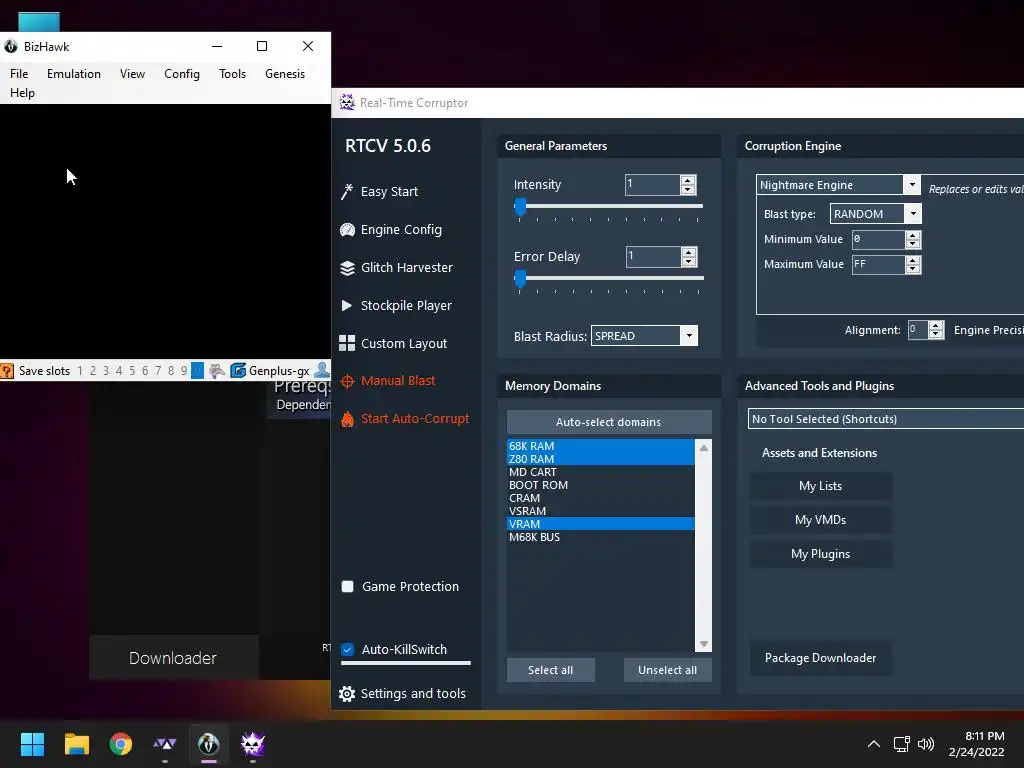1024x768 pixels.
Task: Select save slot 3 in BizHawk
Action: point(106,371)
